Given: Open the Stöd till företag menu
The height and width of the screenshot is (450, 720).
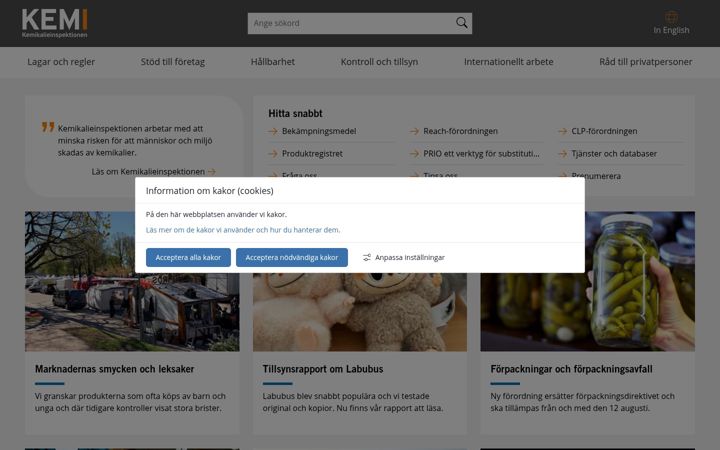Looking at the screenshot, I should coord(173,62).
